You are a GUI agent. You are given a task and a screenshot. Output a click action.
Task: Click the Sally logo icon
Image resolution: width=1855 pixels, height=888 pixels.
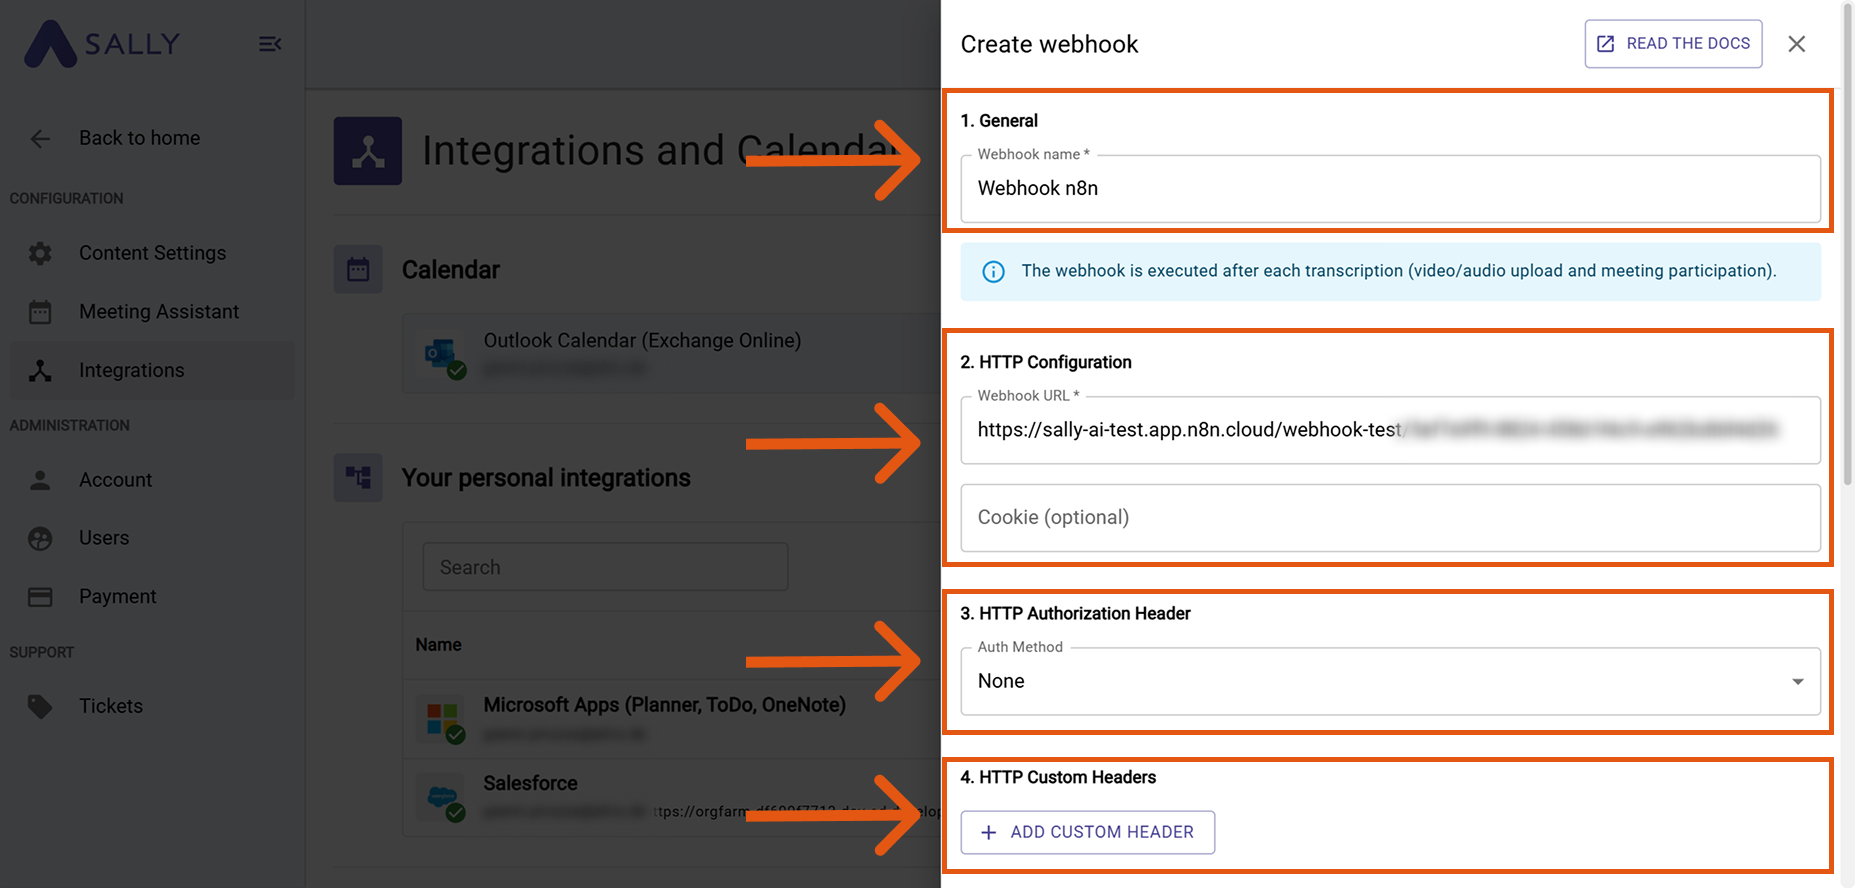pos(50,45)
